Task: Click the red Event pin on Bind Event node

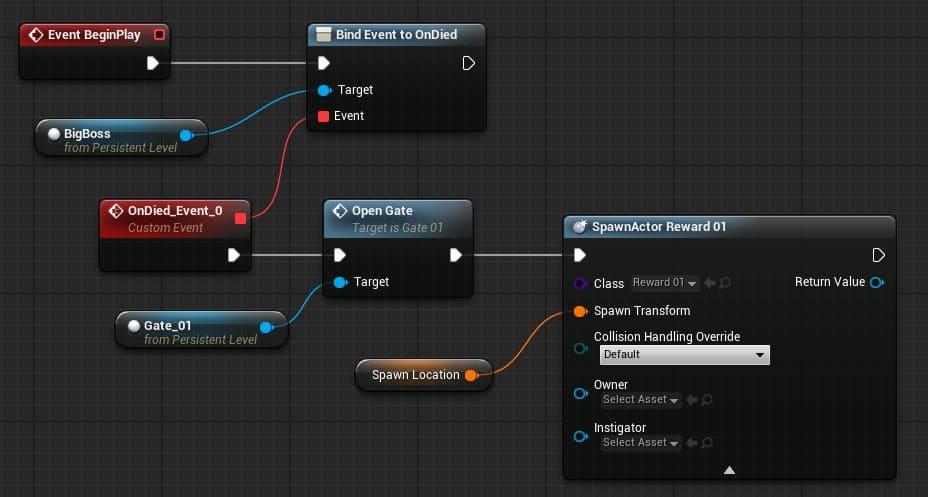Action: coord(323,117)
